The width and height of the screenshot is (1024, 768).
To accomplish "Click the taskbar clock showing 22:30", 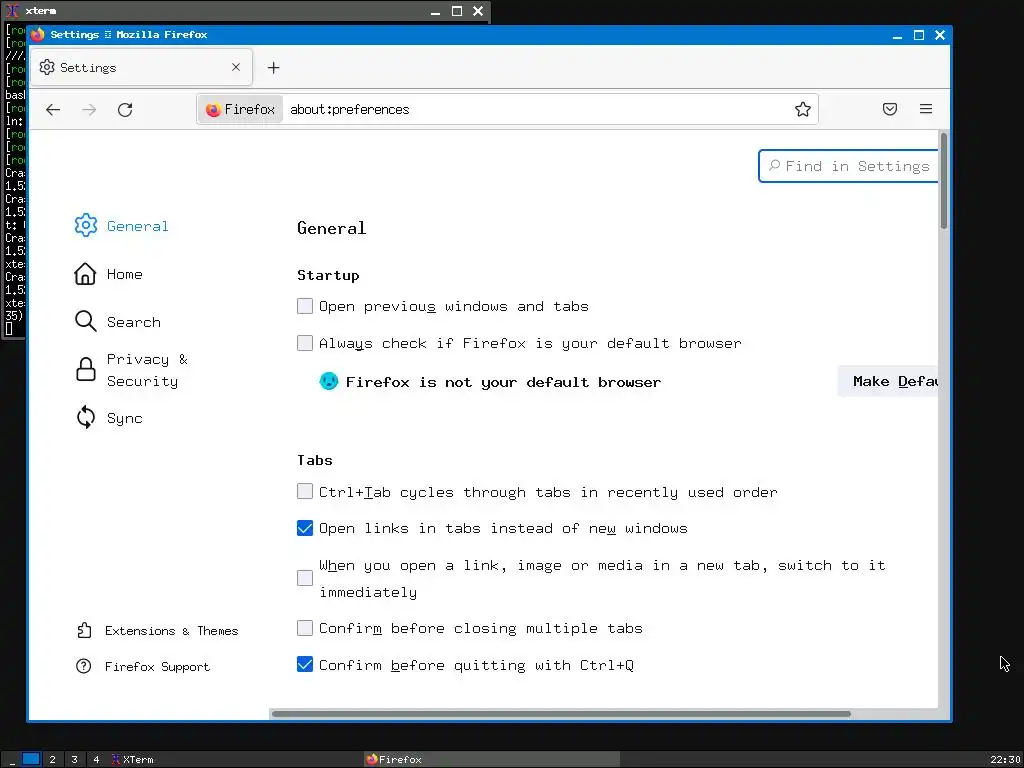I will pos(1005,760).
